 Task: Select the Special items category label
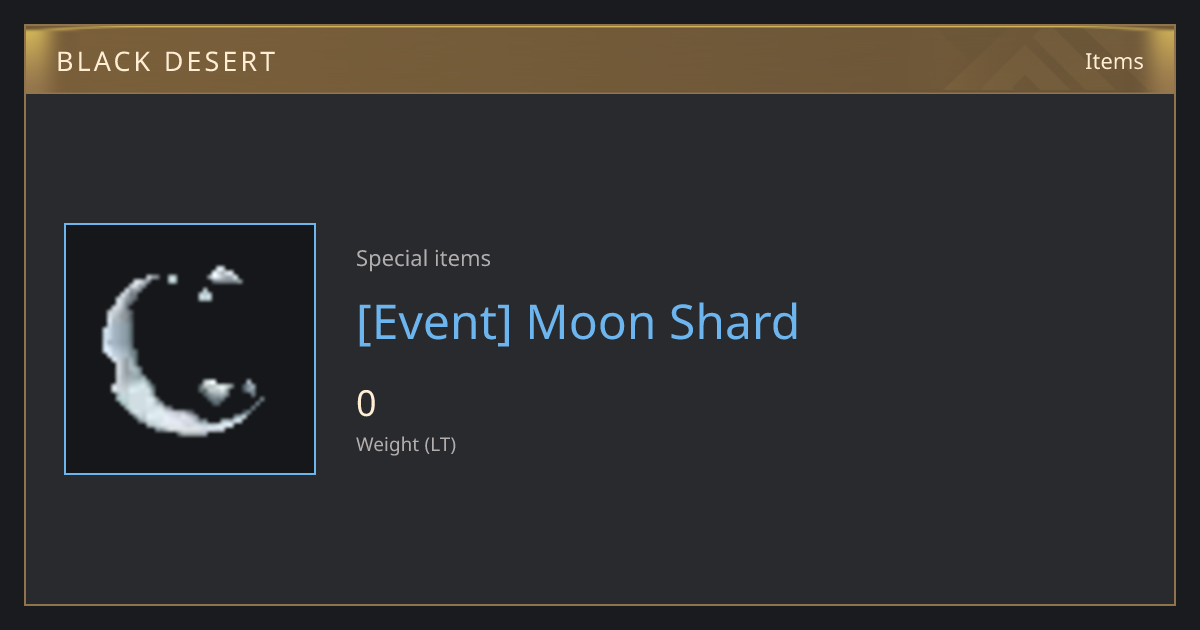pos(423,258)
